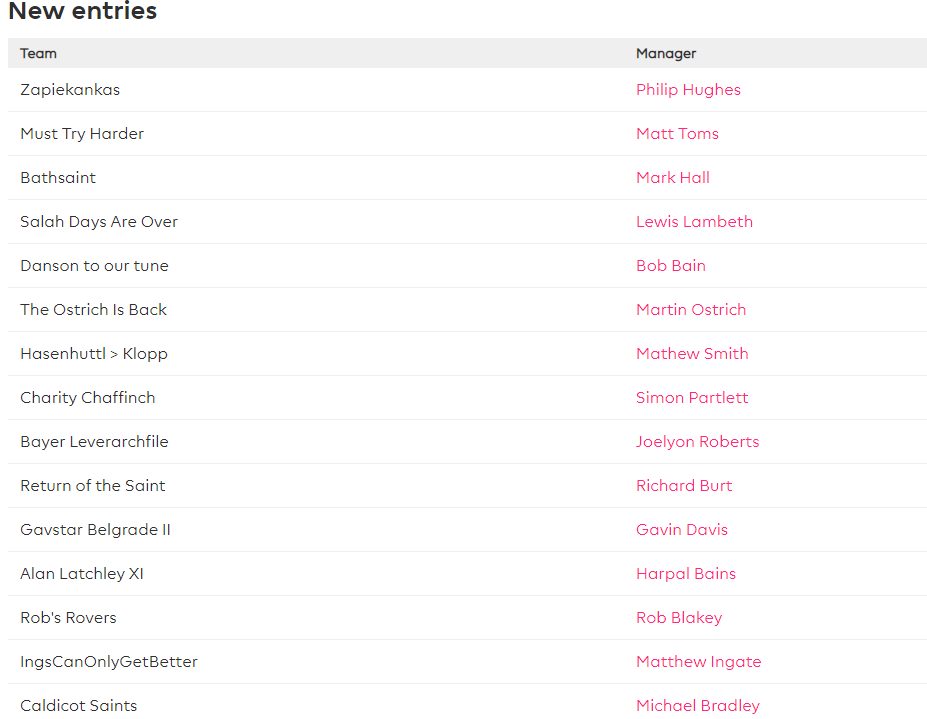This screenshot has height=719, width=927.
Task: Select the Zapiekankas team row
Action: (x=70, y=90)
